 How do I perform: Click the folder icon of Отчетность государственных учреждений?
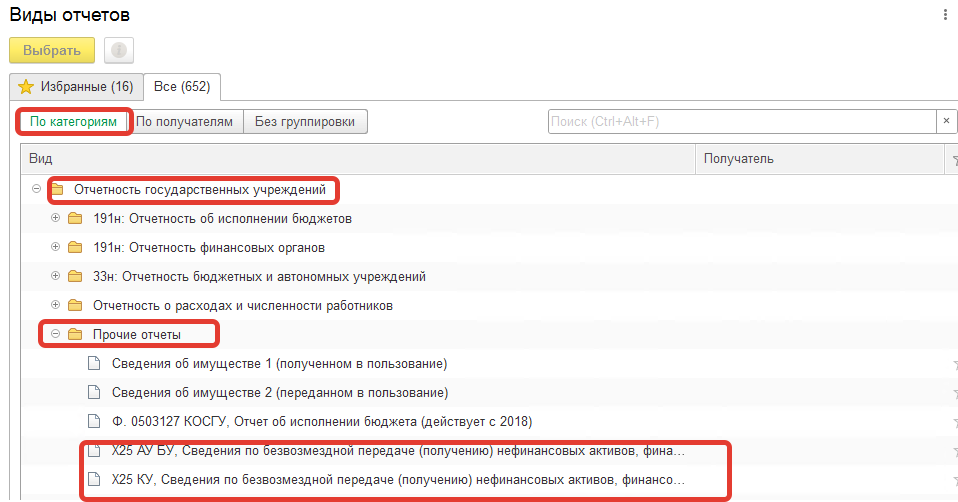[x=57, y=189]
